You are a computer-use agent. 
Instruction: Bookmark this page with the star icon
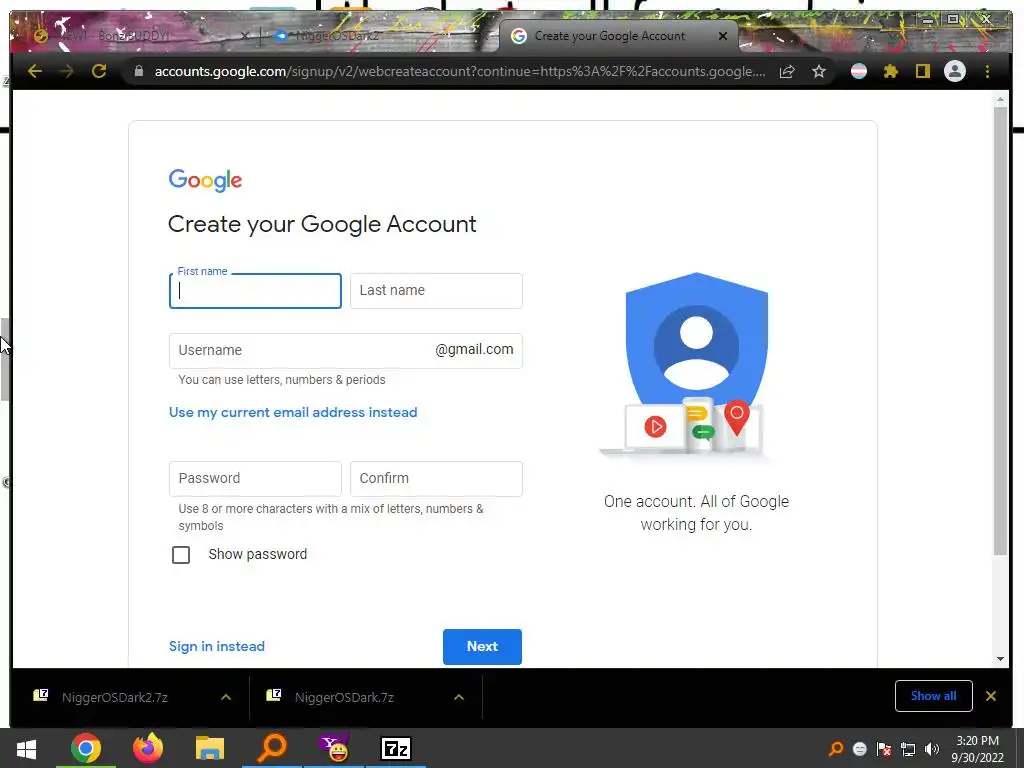[x=819, y=71]
